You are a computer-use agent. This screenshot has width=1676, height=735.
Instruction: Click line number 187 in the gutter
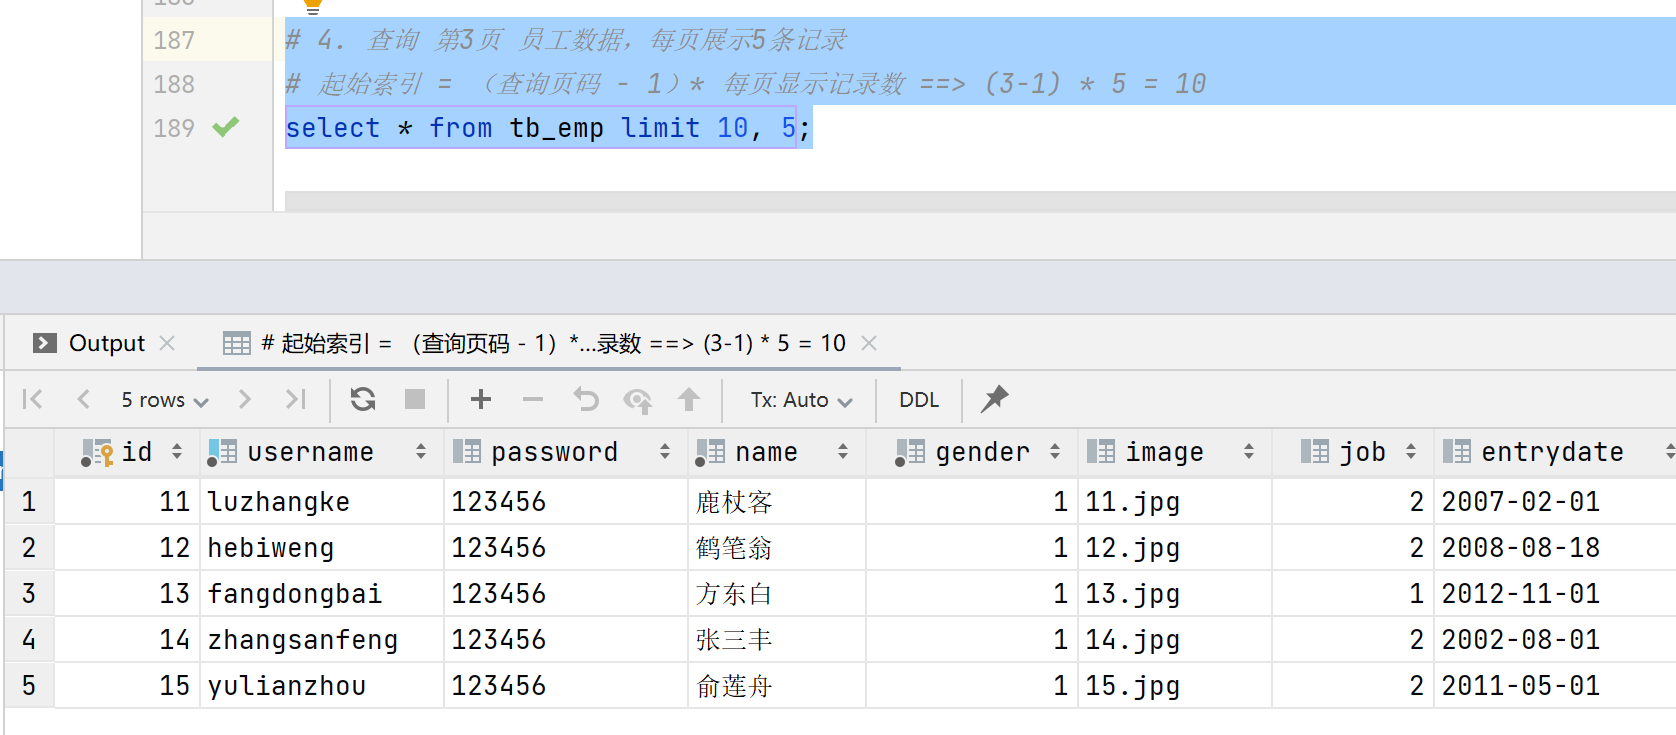pos(174,40)
